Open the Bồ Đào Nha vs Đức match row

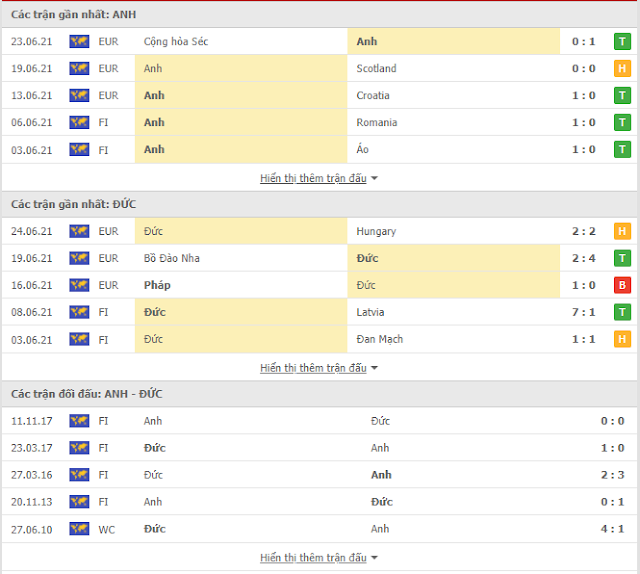320,258
